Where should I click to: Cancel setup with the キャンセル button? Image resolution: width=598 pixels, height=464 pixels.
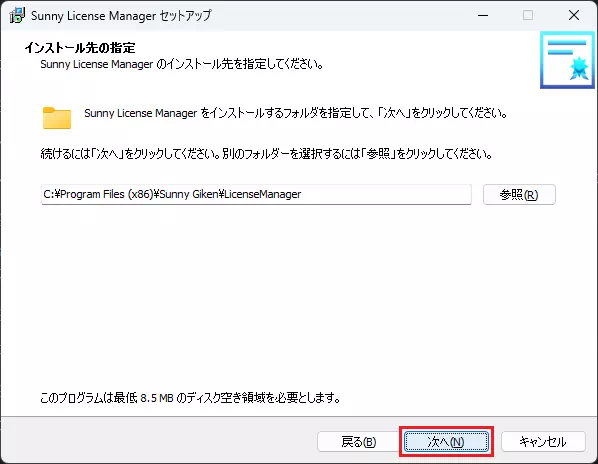(543, 442)
